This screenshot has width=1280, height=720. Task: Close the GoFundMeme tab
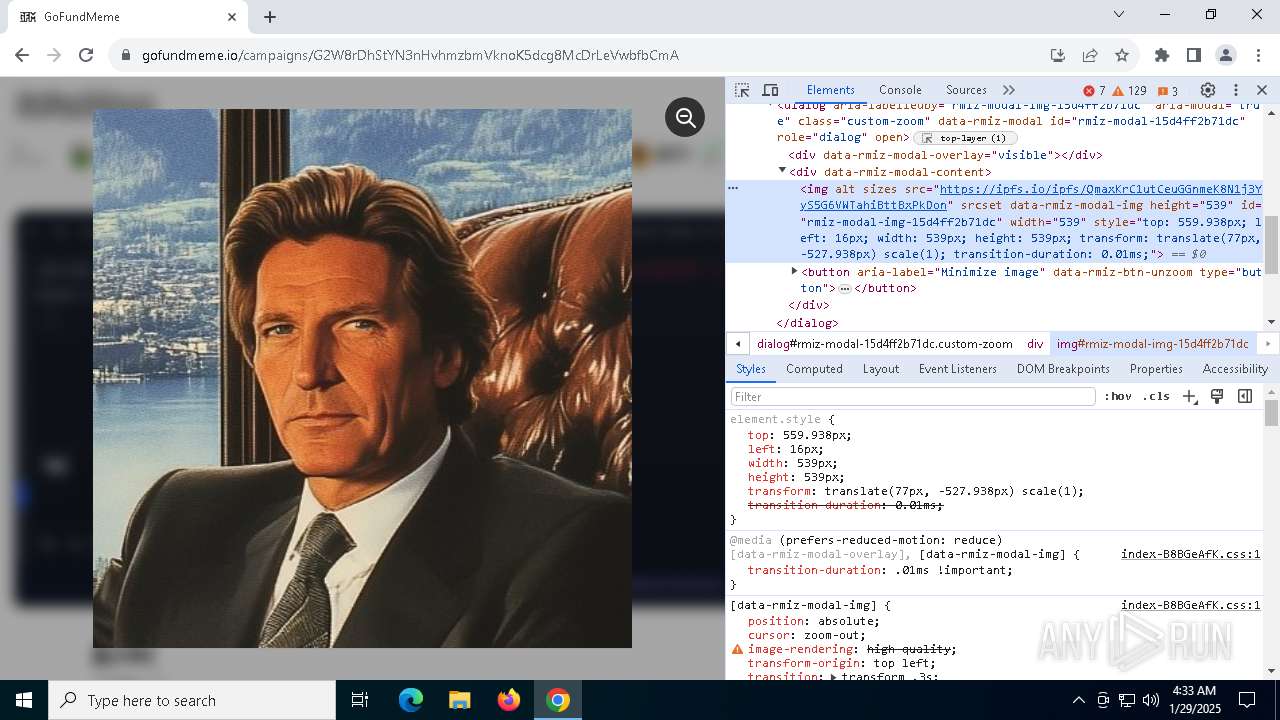[232, 17]
